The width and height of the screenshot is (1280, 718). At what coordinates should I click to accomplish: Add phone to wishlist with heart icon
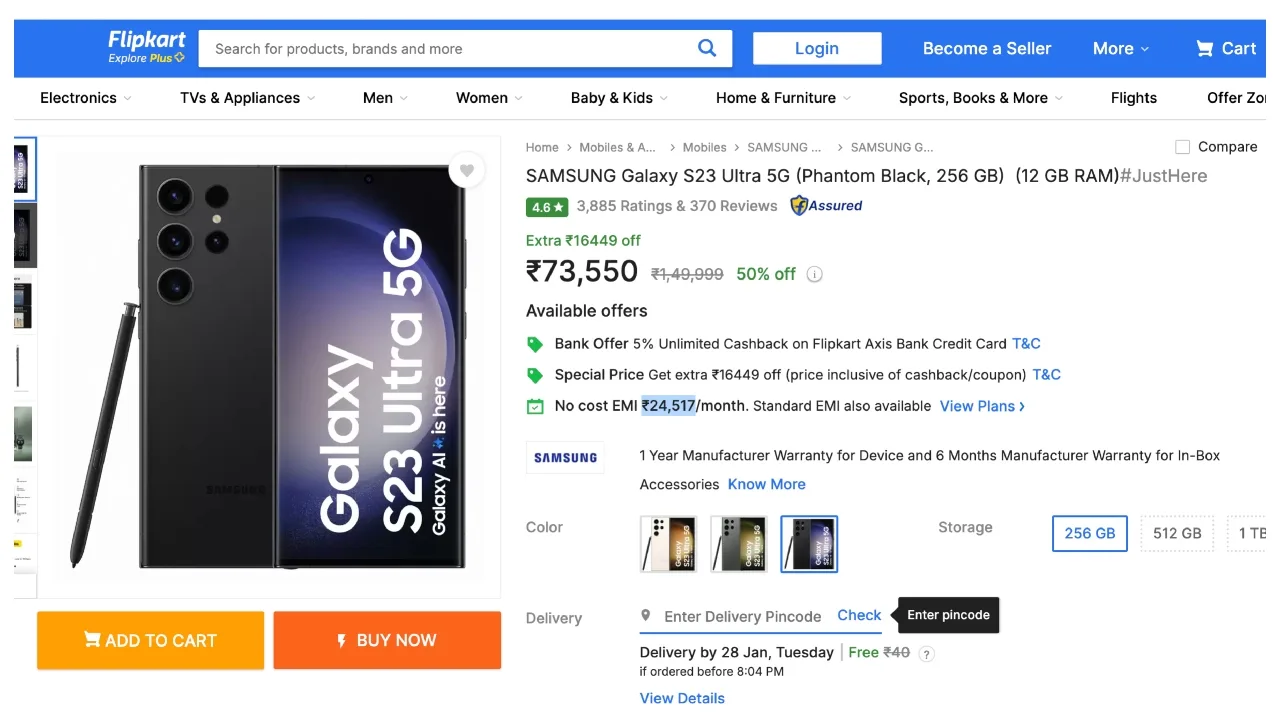click(466, 170)
